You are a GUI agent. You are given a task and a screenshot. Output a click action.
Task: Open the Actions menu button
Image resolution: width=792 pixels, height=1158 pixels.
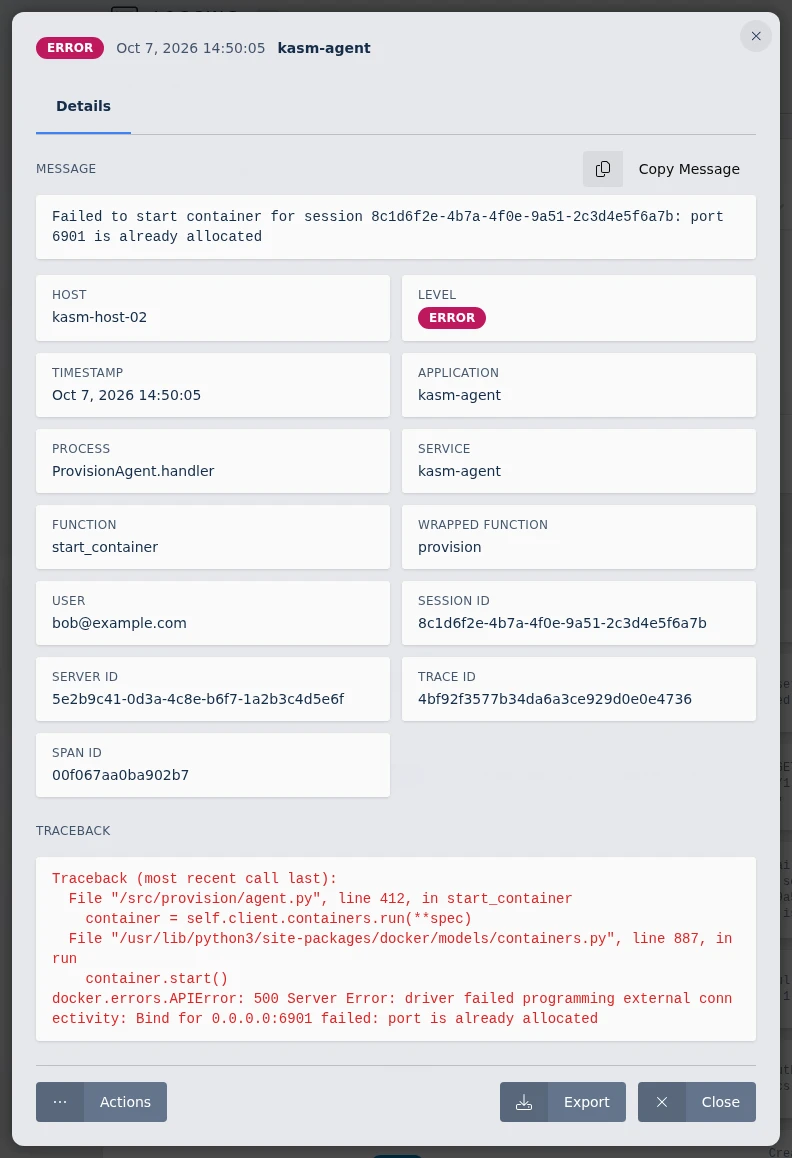pyautogui.click(x=101, y=1102)
